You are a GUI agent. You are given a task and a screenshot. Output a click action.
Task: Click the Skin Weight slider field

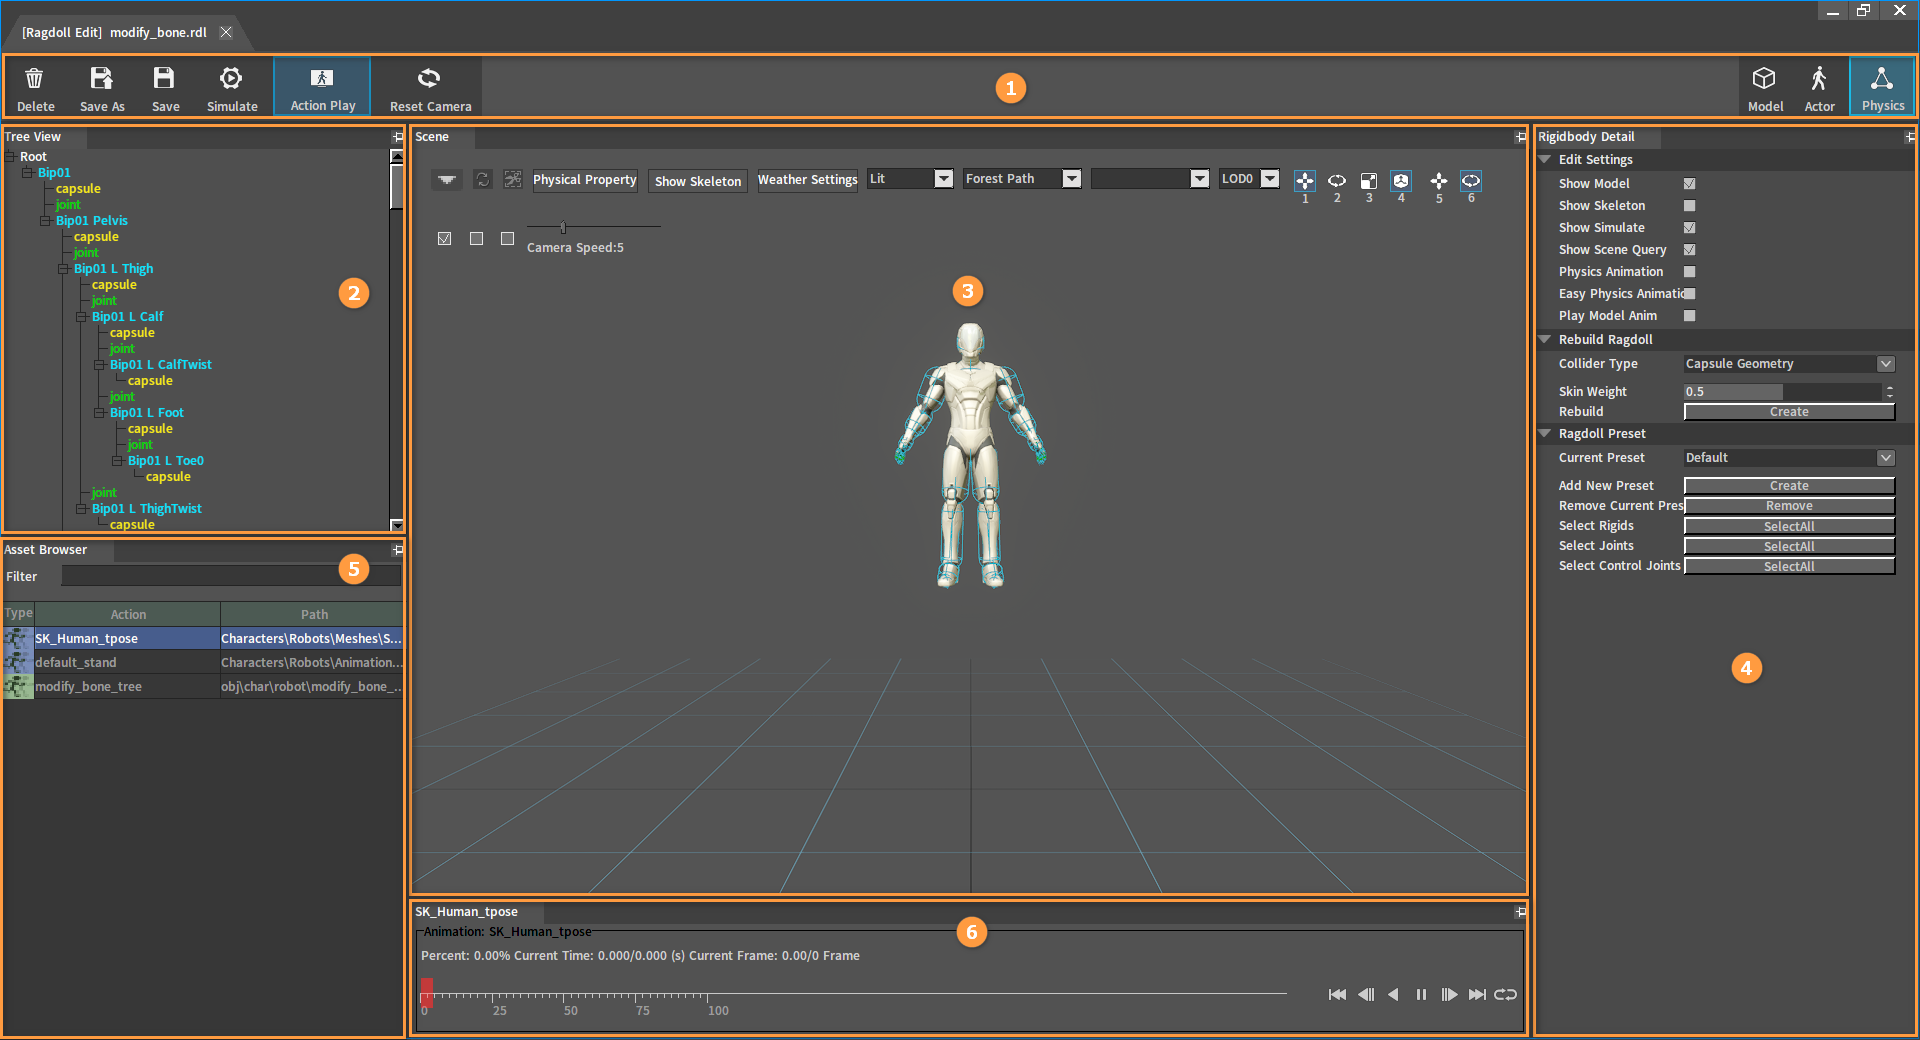click(1782, 392)
